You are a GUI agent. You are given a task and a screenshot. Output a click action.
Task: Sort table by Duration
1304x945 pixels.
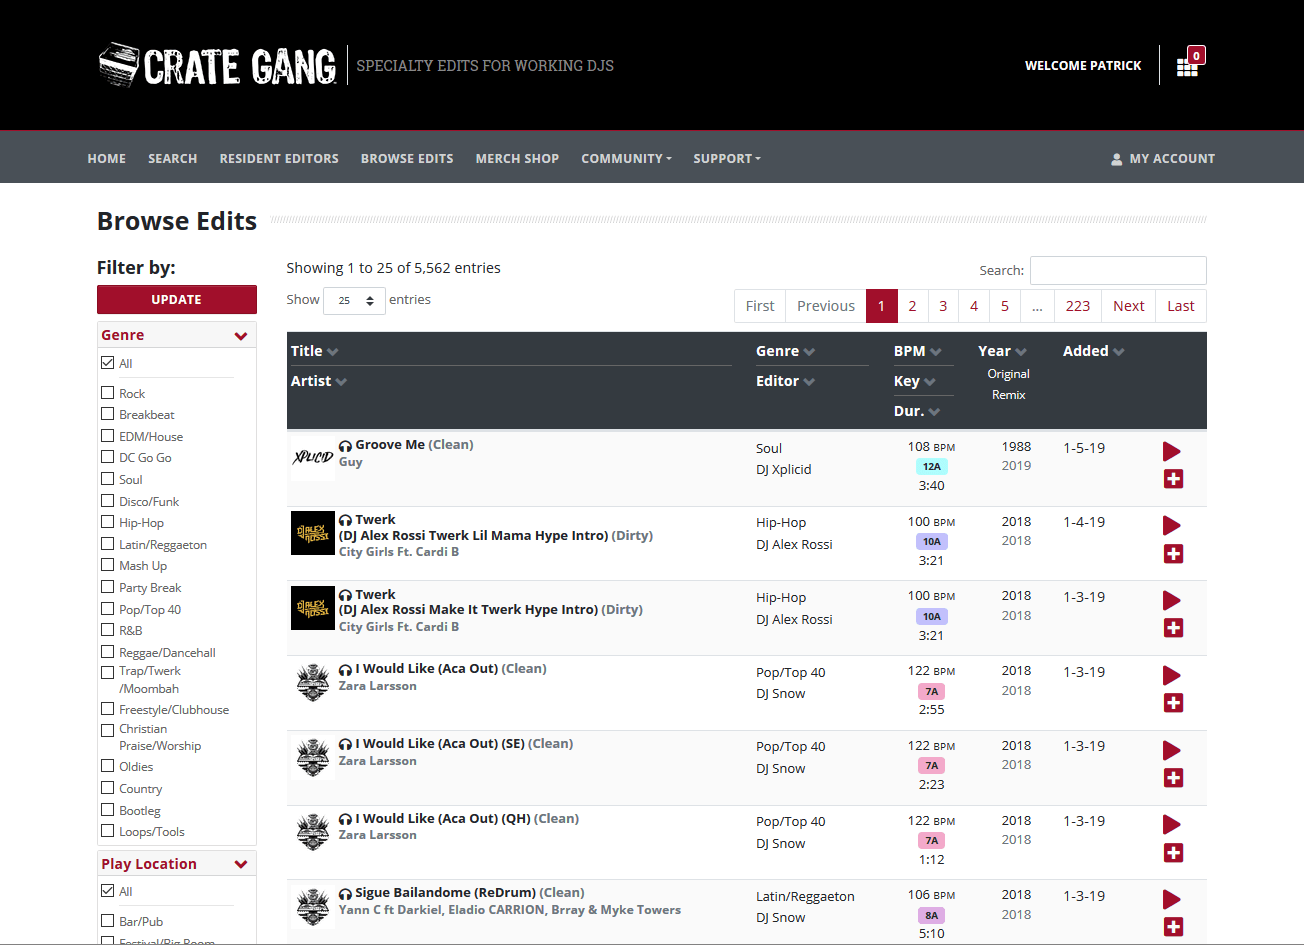click(917, 411)
